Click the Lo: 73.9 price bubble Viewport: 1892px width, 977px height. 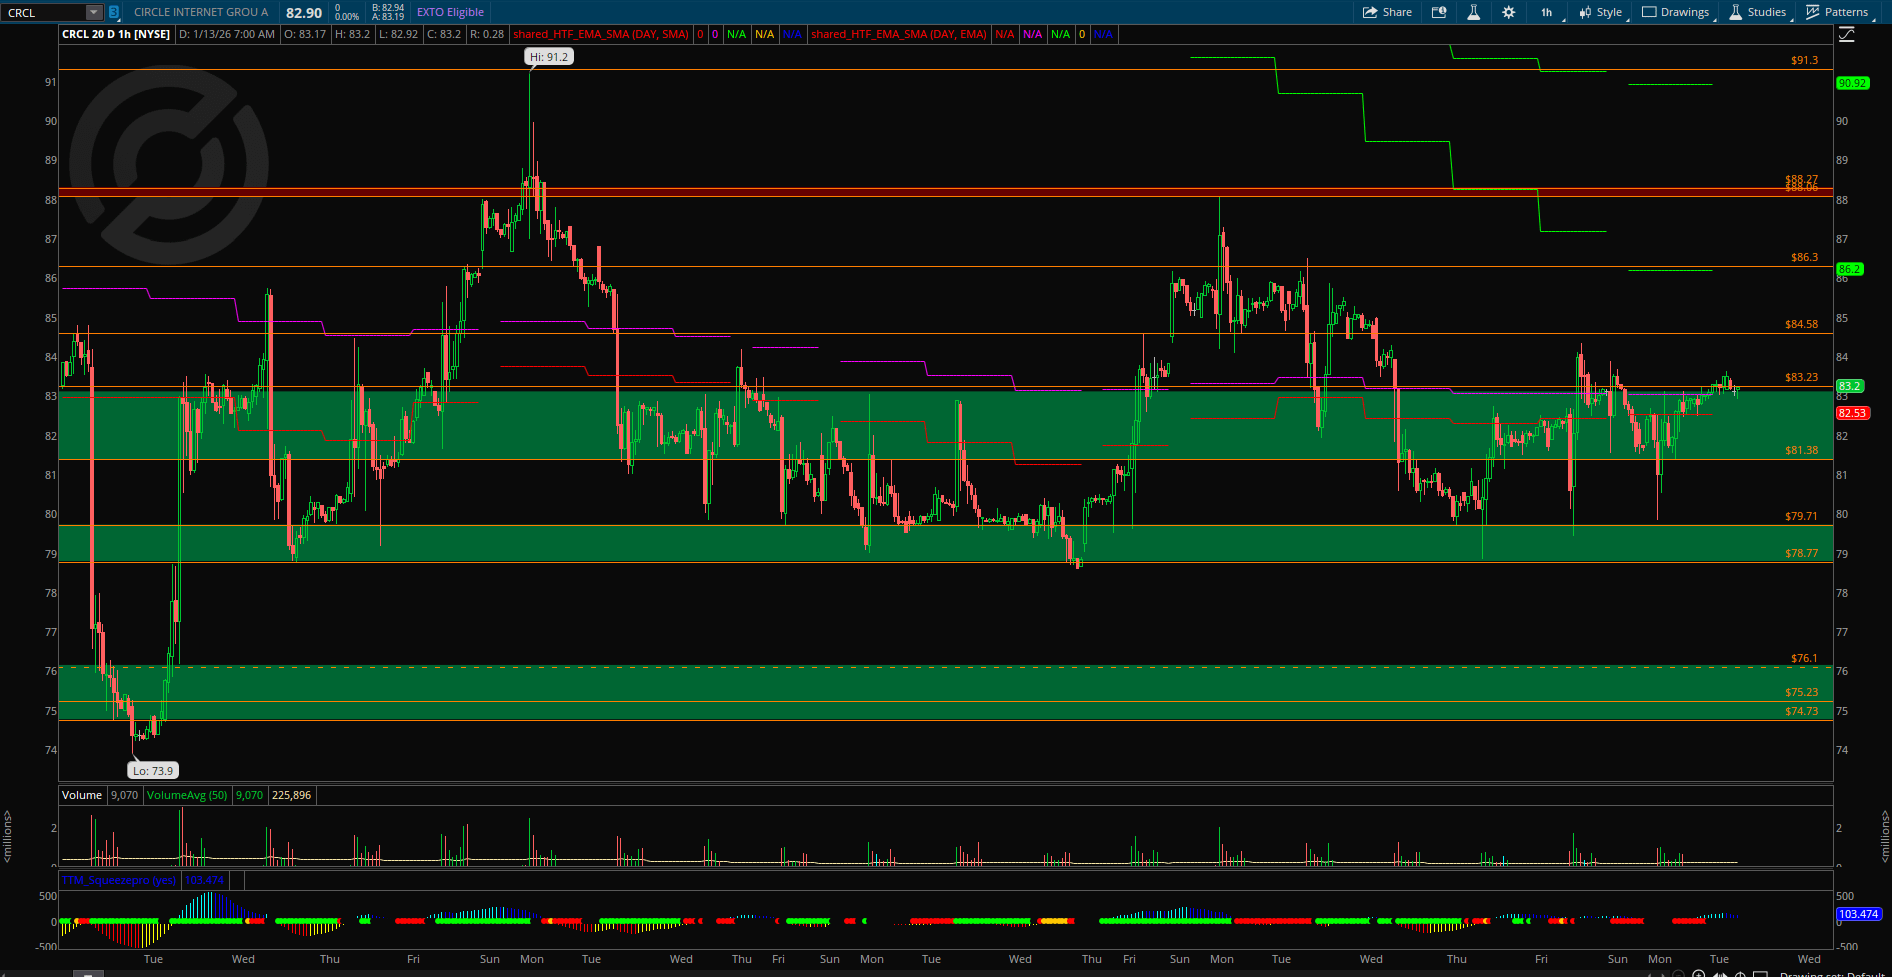click(153, 771)
